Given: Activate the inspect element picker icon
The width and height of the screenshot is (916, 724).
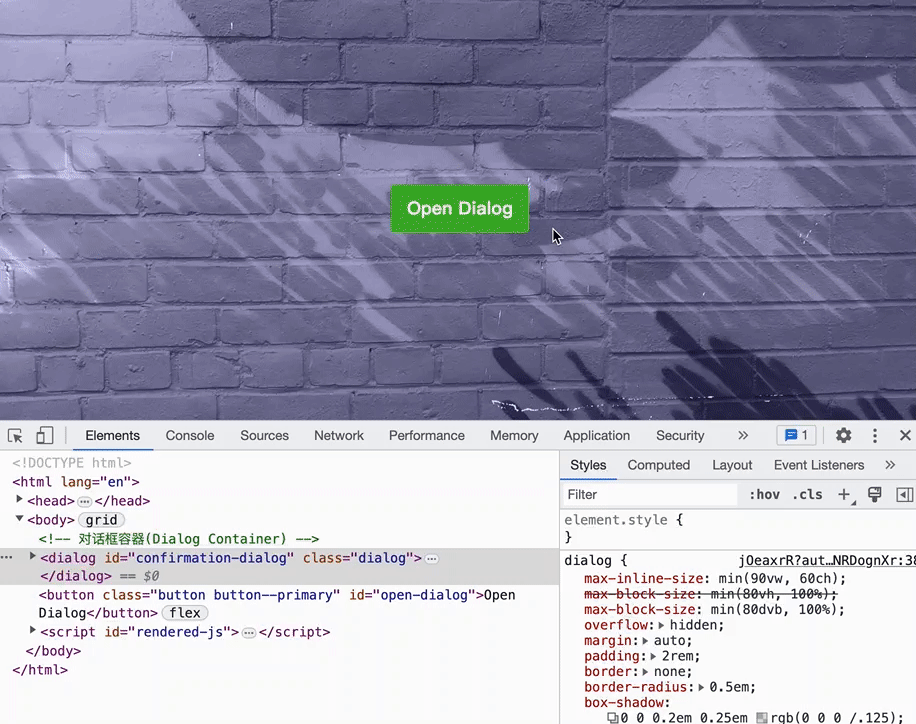Looking at the screenshot, I should pyautogui.click(x=15, y=435).
